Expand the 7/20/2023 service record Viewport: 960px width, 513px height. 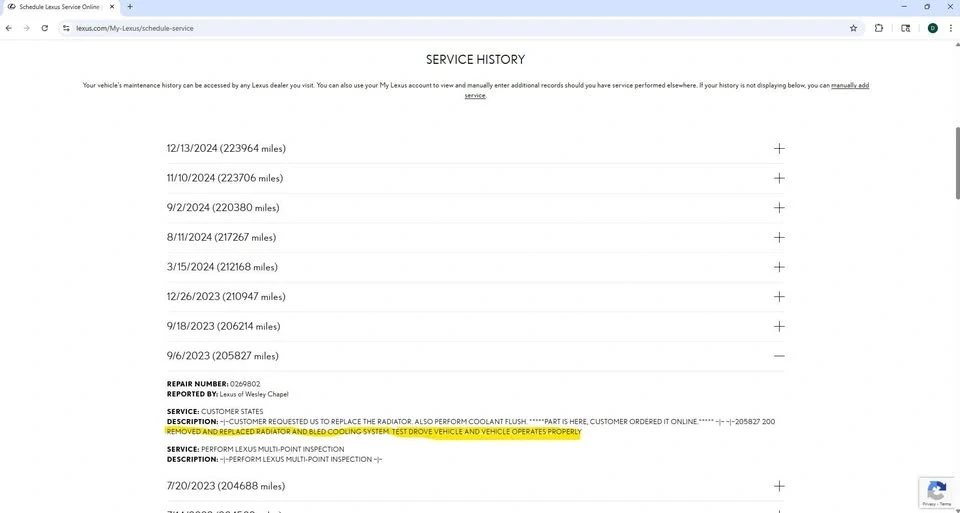click(779, 486)
